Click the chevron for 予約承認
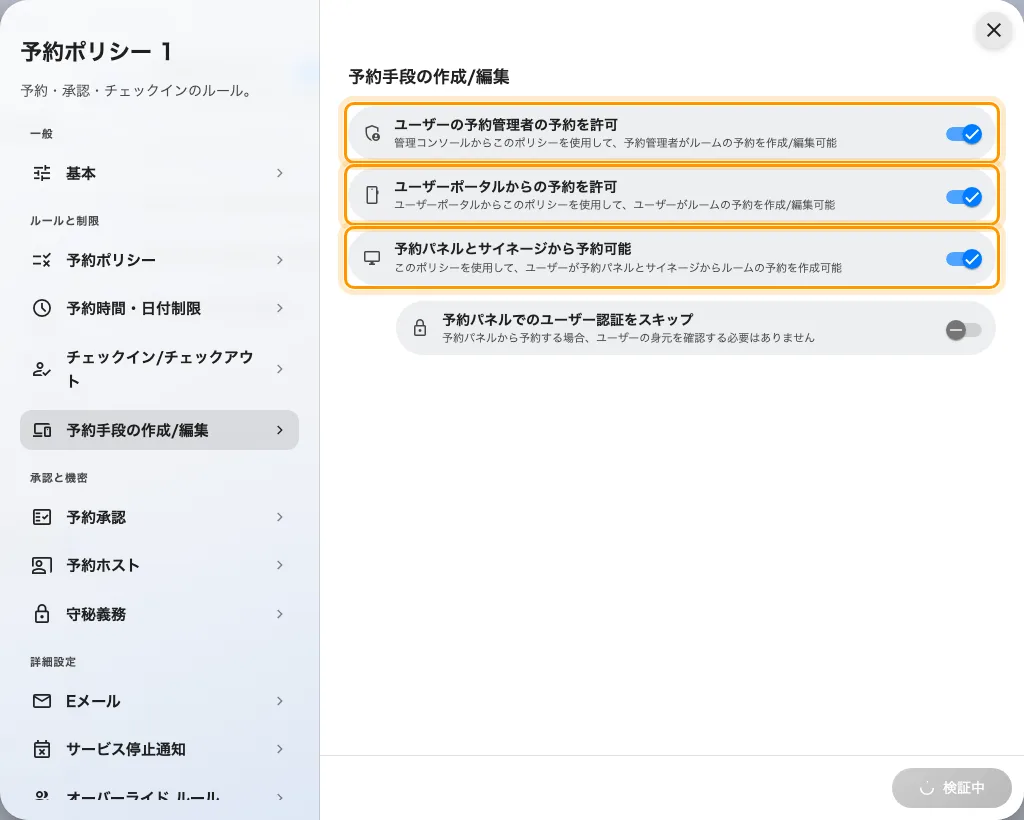 tap(280, 517)
